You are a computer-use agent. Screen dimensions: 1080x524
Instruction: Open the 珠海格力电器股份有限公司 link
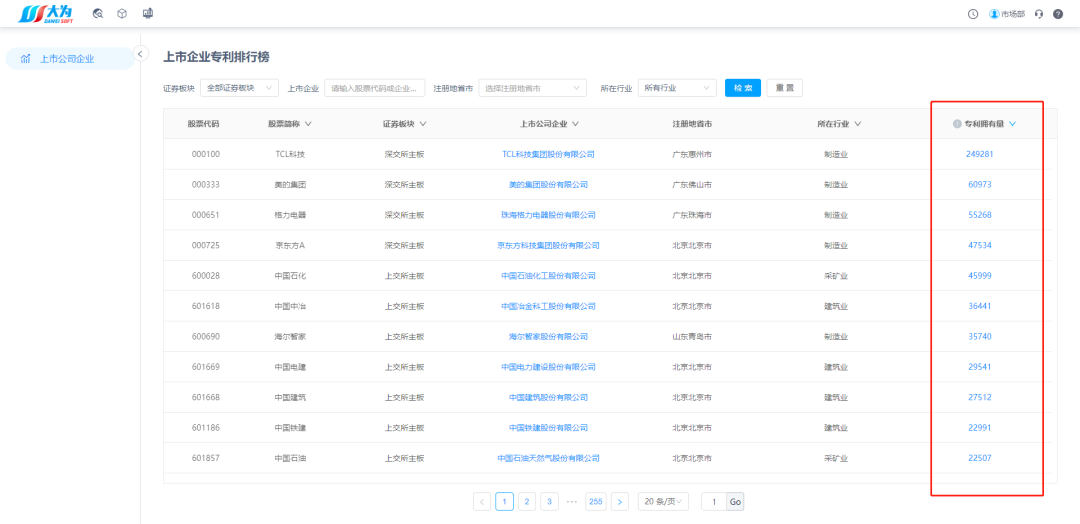[548, 215]
